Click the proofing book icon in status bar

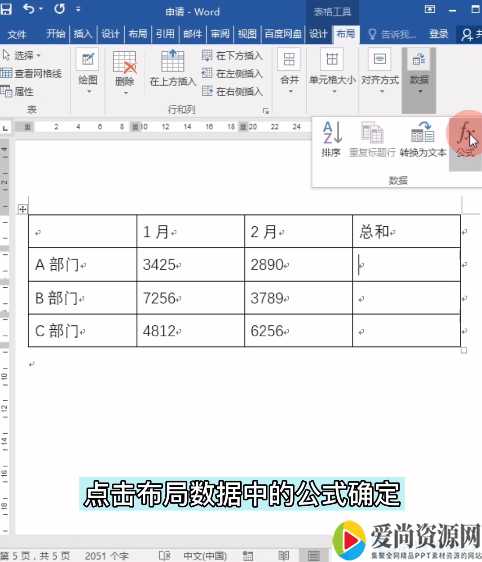[x=164, y=556]
